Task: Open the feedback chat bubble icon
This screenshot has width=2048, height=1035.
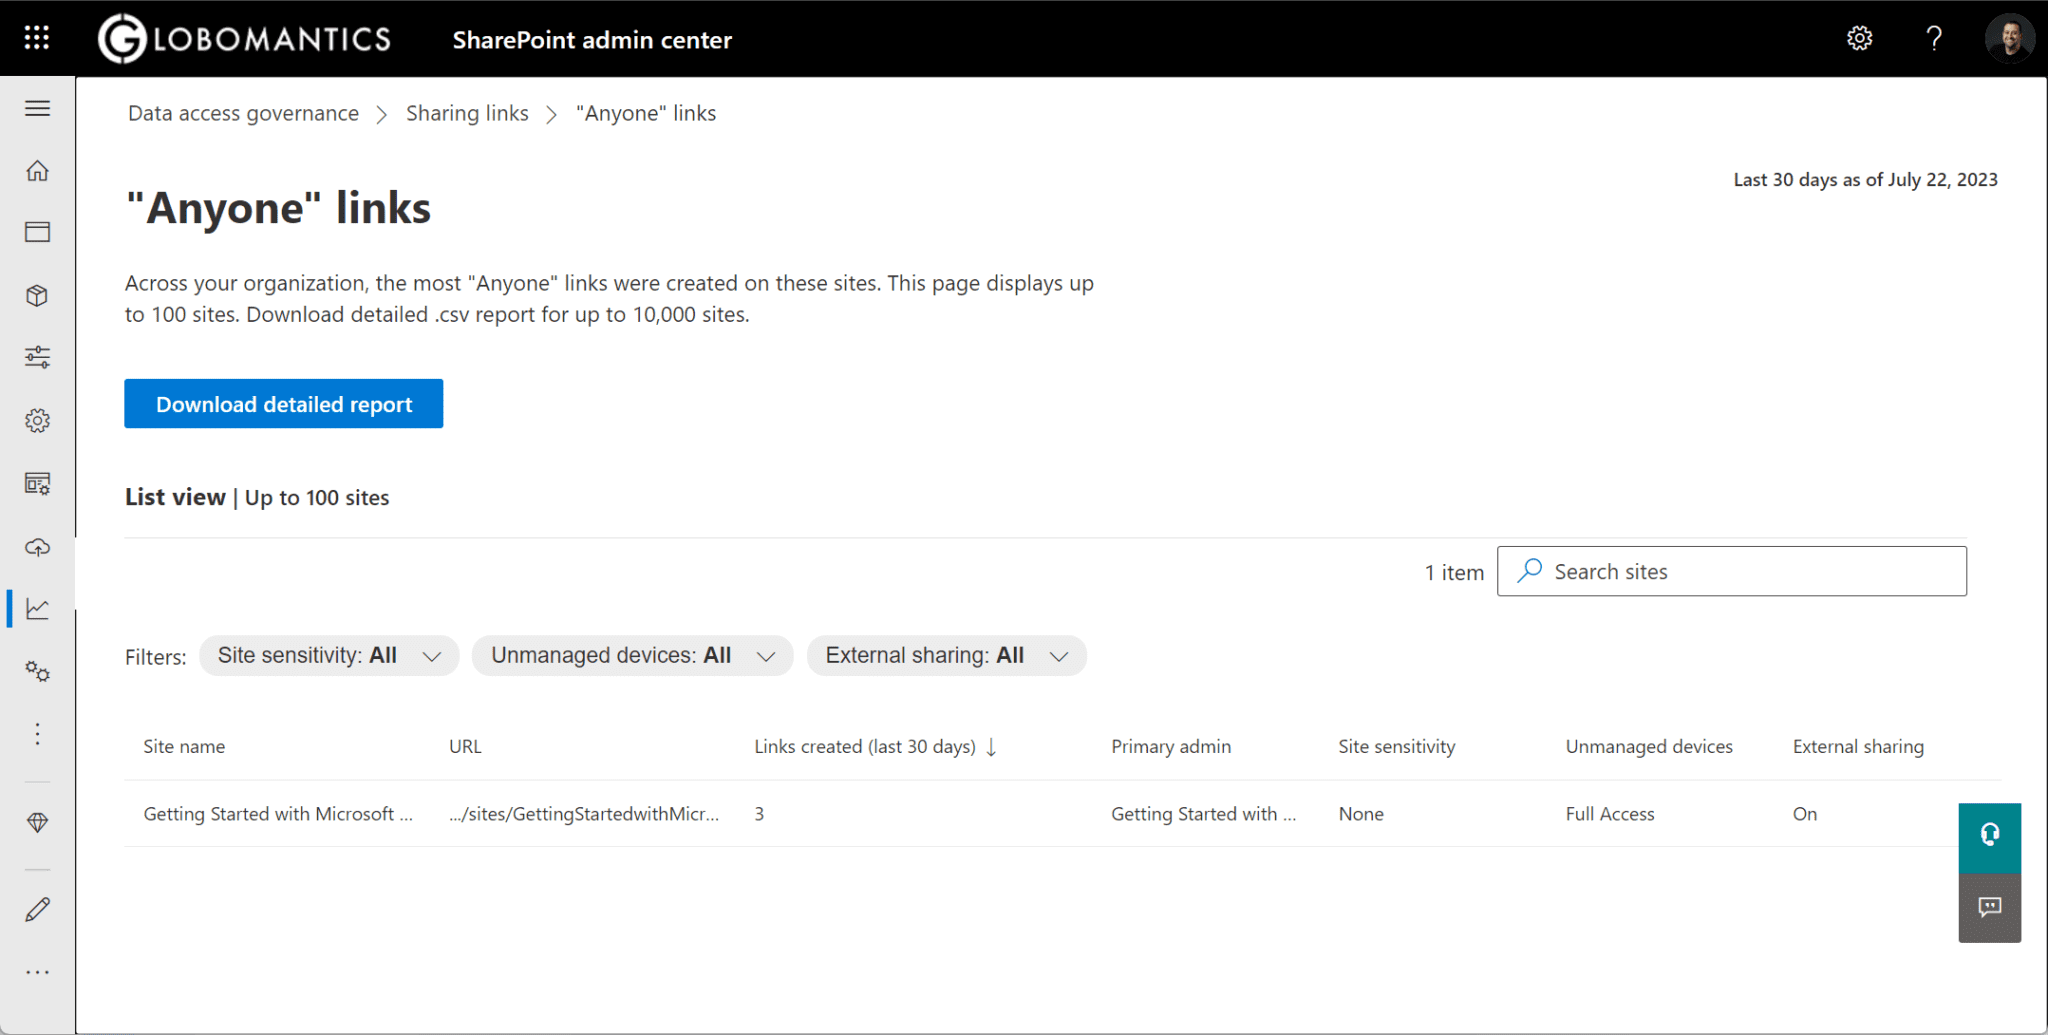Action: point(1990,908)
